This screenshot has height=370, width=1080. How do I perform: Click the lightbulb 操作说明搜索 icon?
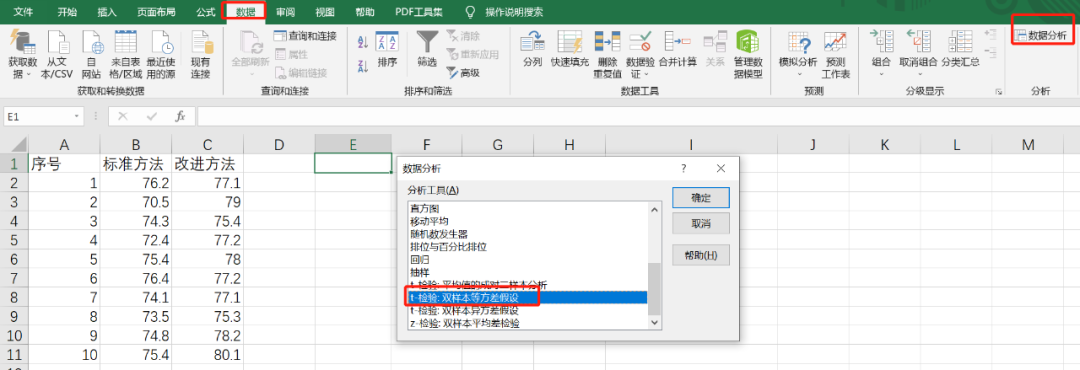[x=470, y=12]
